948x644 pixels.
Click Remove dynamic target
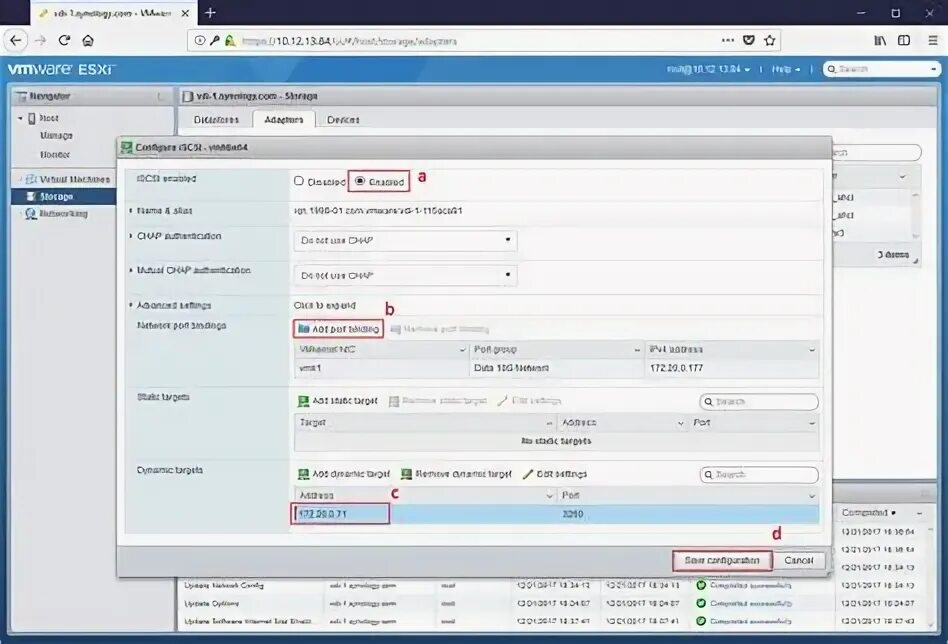click(x=456, y=474)
